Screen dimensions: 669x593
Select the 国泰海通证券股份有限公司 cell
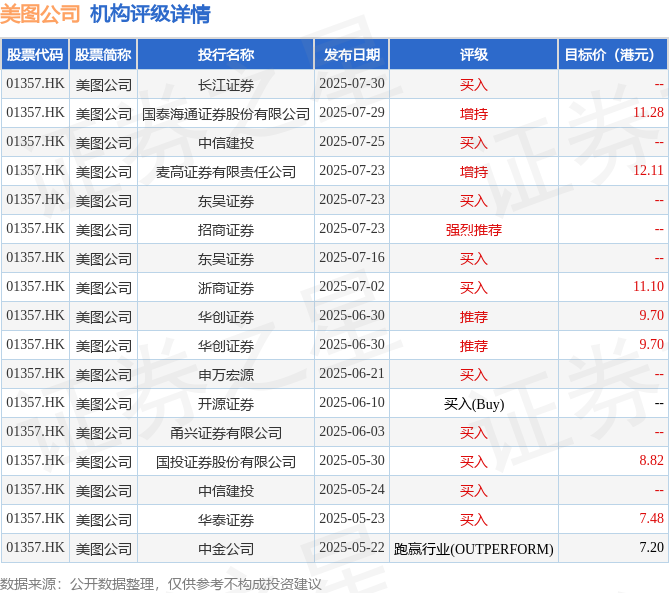point(226,114)
